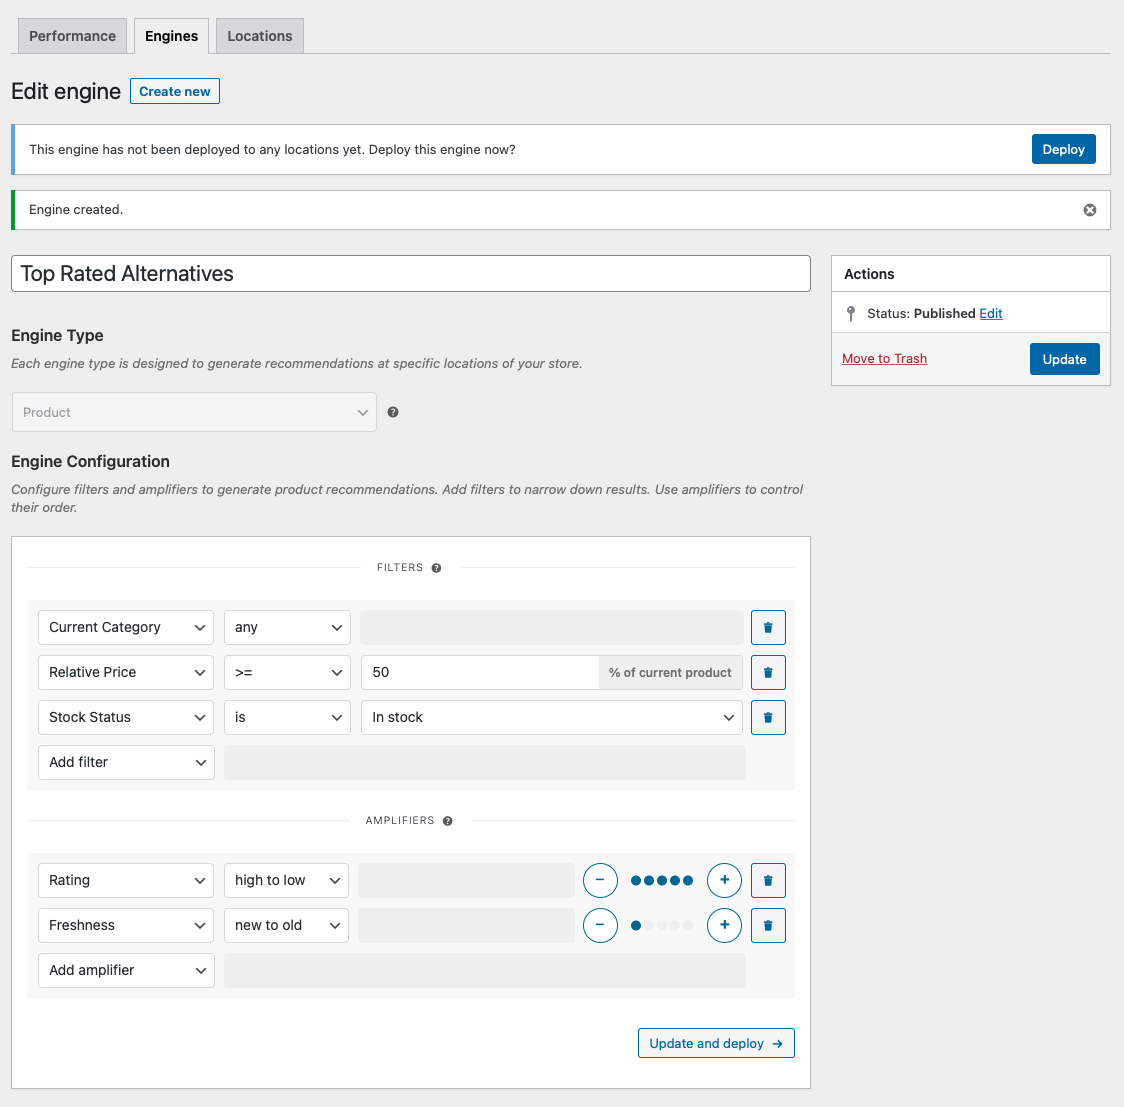The width and height of the screenshot is (1124, 1107).
Task: Remove the Freshness amplifier
Action: [768, 925]
